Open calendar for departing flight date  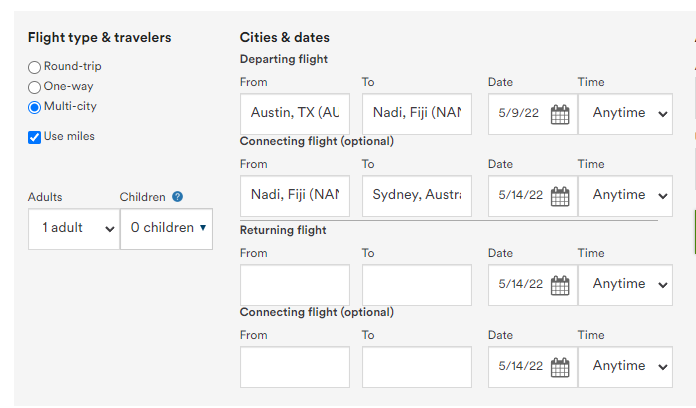coord(560,114)
